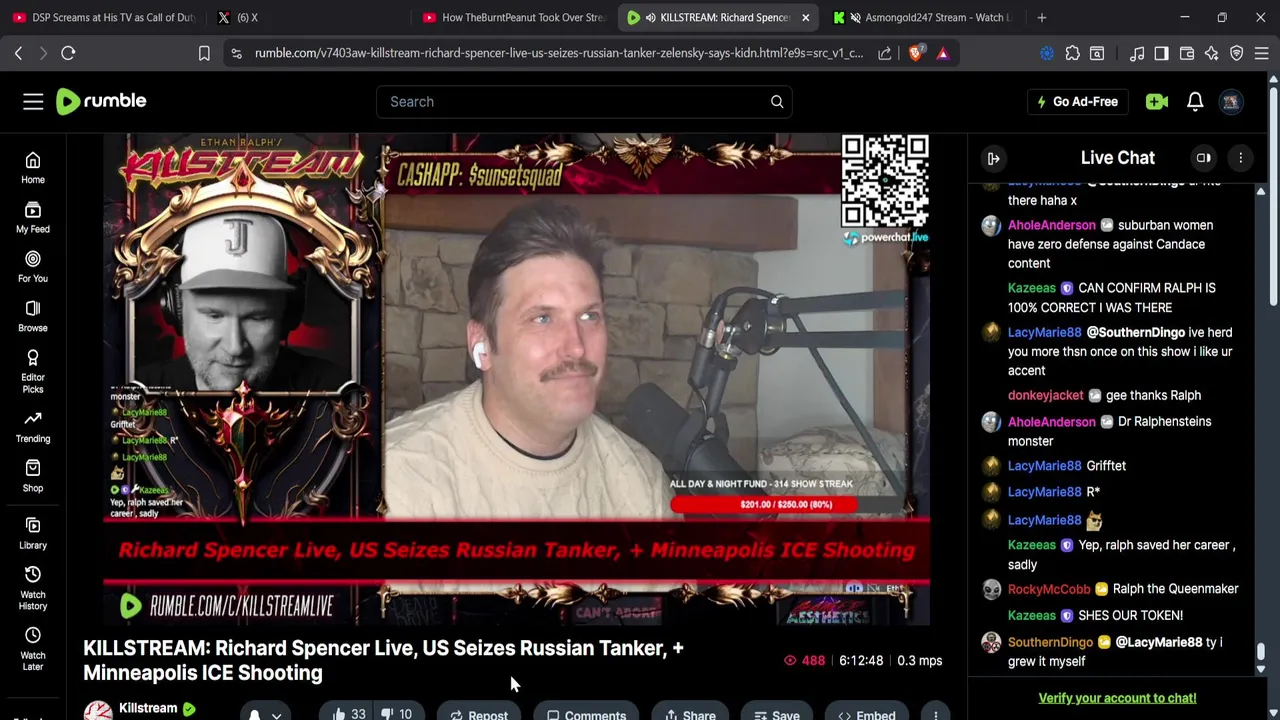Screen dimensions: 1280x720
Task: Collapse the Live Chat panel
Action: [994, 158]
